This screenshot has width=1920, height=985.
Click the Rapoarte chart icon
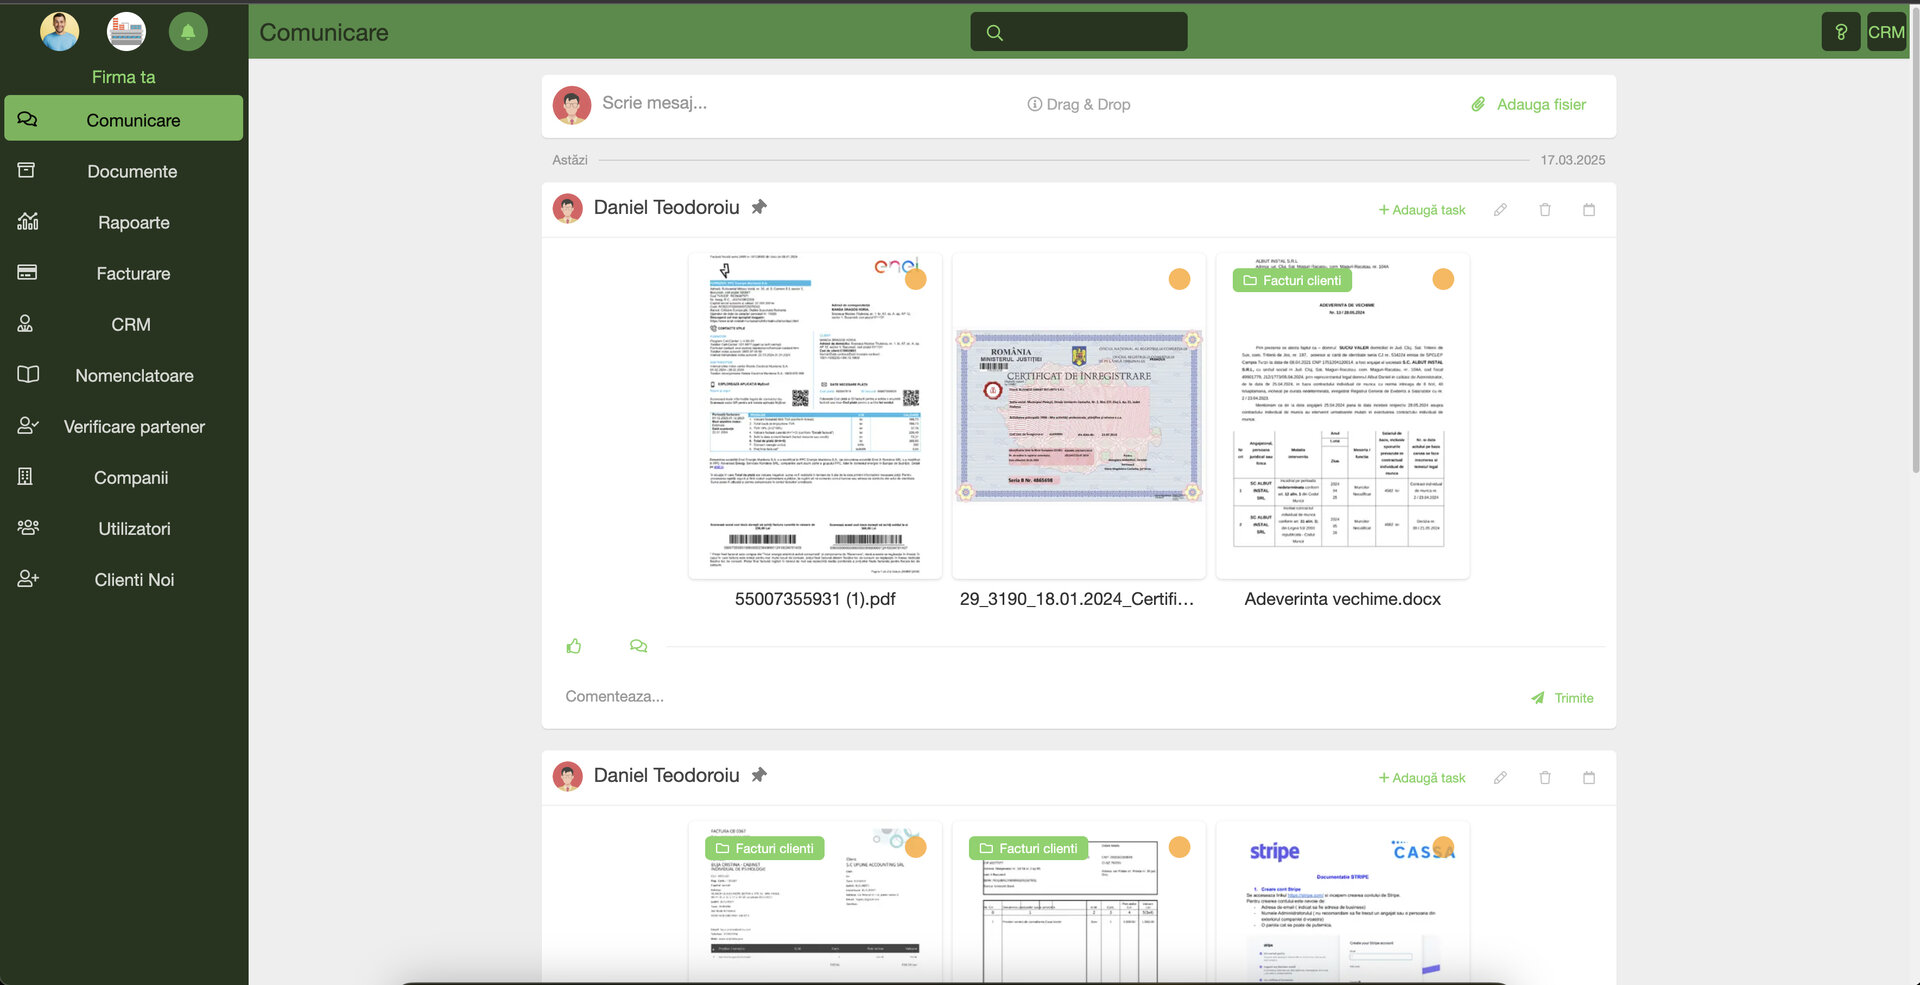coord(28,221)
